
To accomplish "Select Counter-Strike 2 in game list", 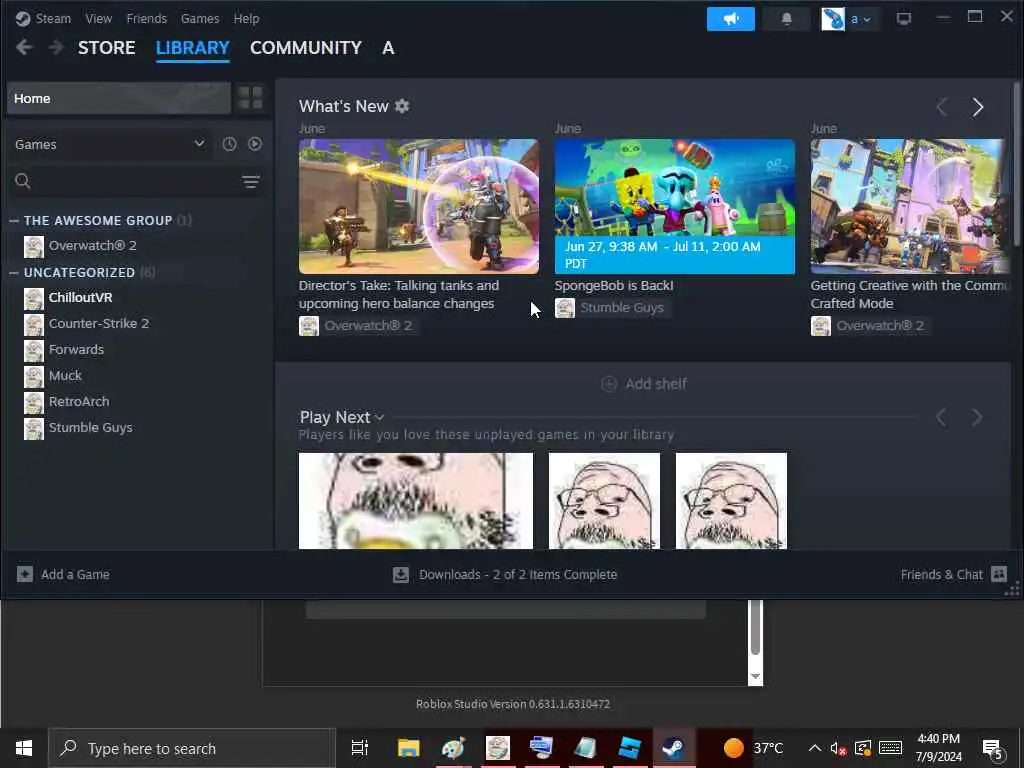I will [x=99, y=323].
